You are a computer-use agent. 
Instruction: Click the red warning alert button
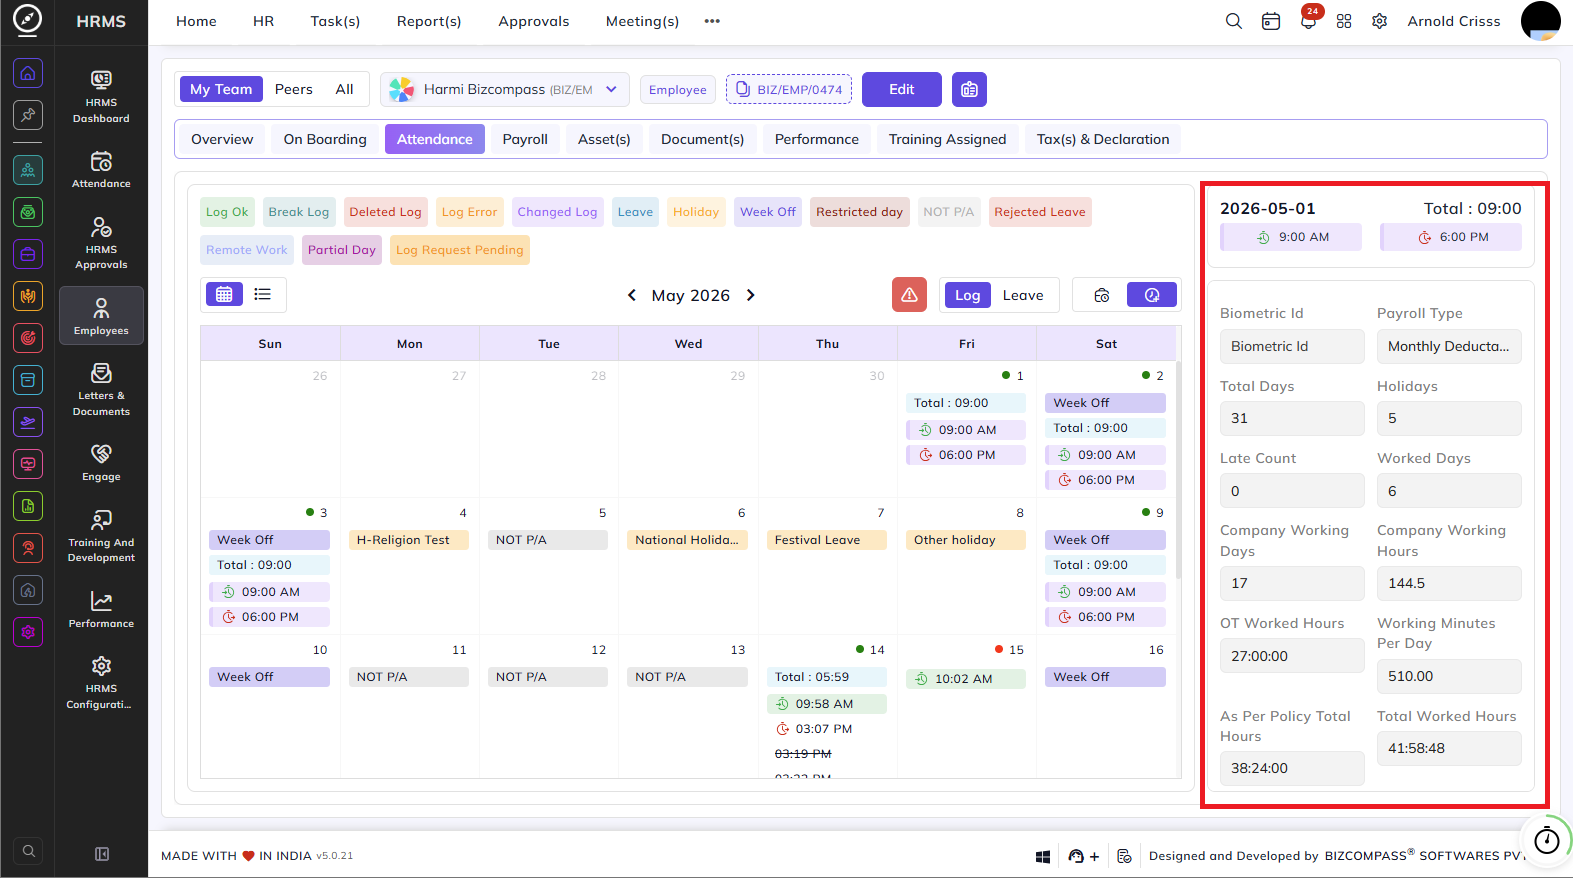(x=909, y=295)
